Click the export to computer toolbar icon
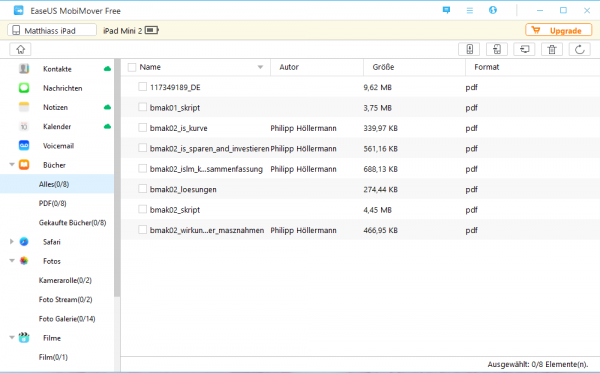This screenshot has height=373, width=600. (x=524, y=49)
